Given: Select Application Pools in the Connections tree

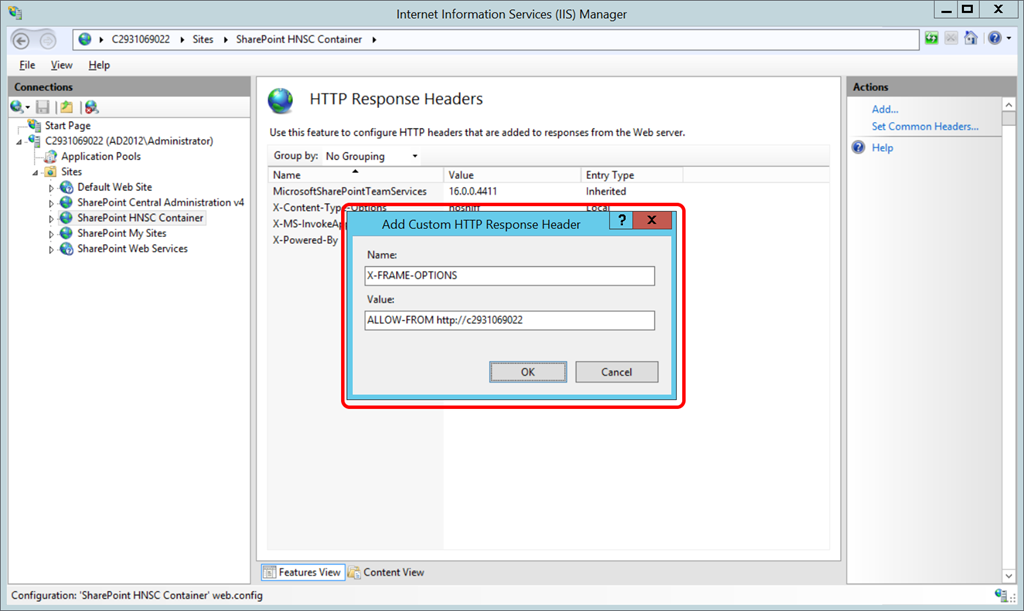Looking at the screenshot, I should tap(100, 157).
